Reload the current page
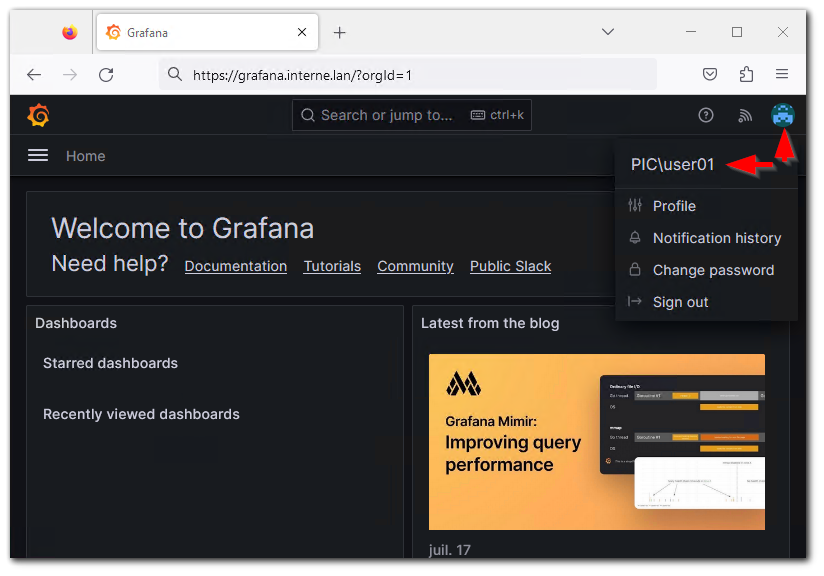Image resolution: width=824 pixels, height=576 pixels. [106, 75]
